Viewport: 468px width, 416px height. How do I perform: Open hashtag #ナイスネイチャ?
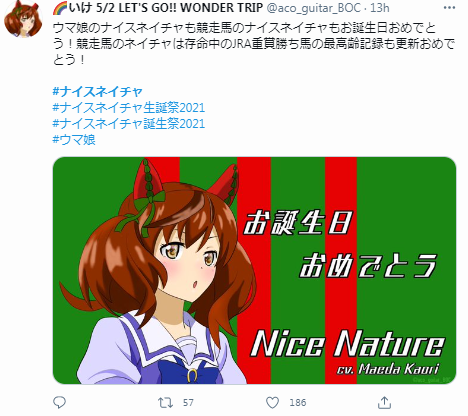click(x=98, y=91)
